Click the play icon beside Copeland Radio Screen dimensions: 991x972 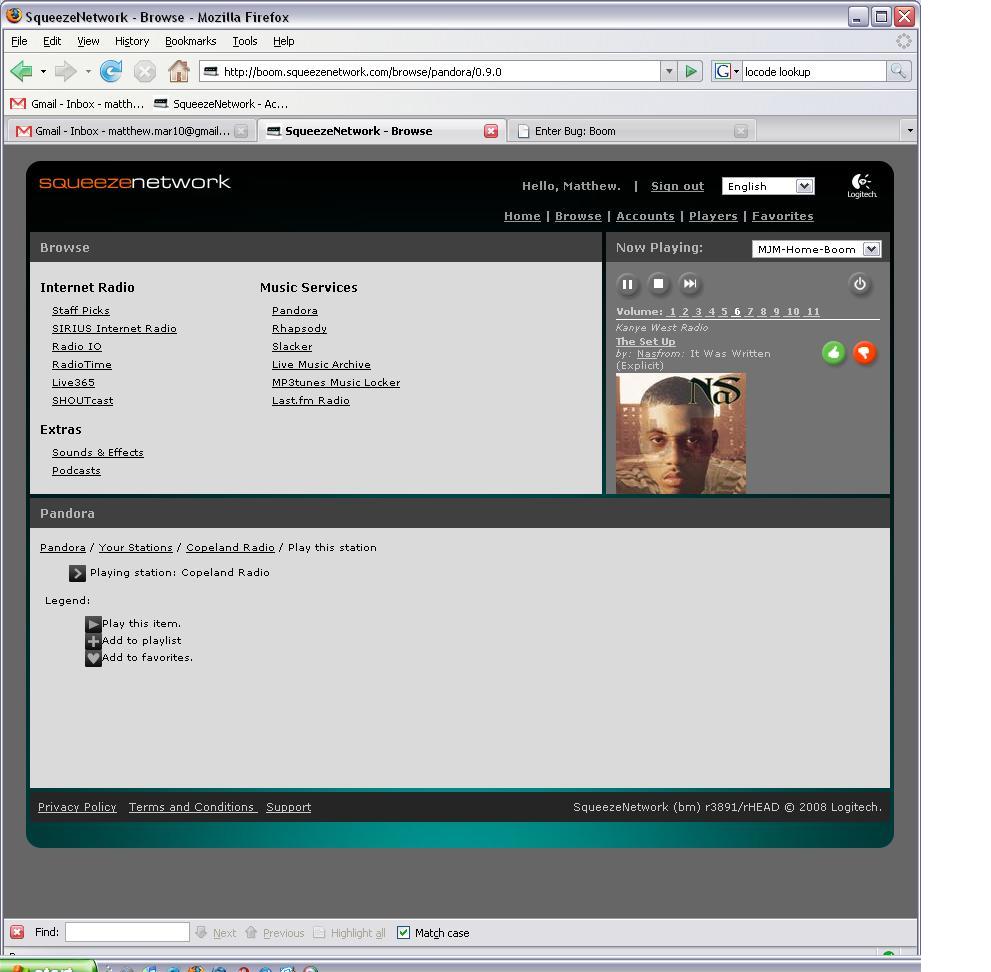77,573
